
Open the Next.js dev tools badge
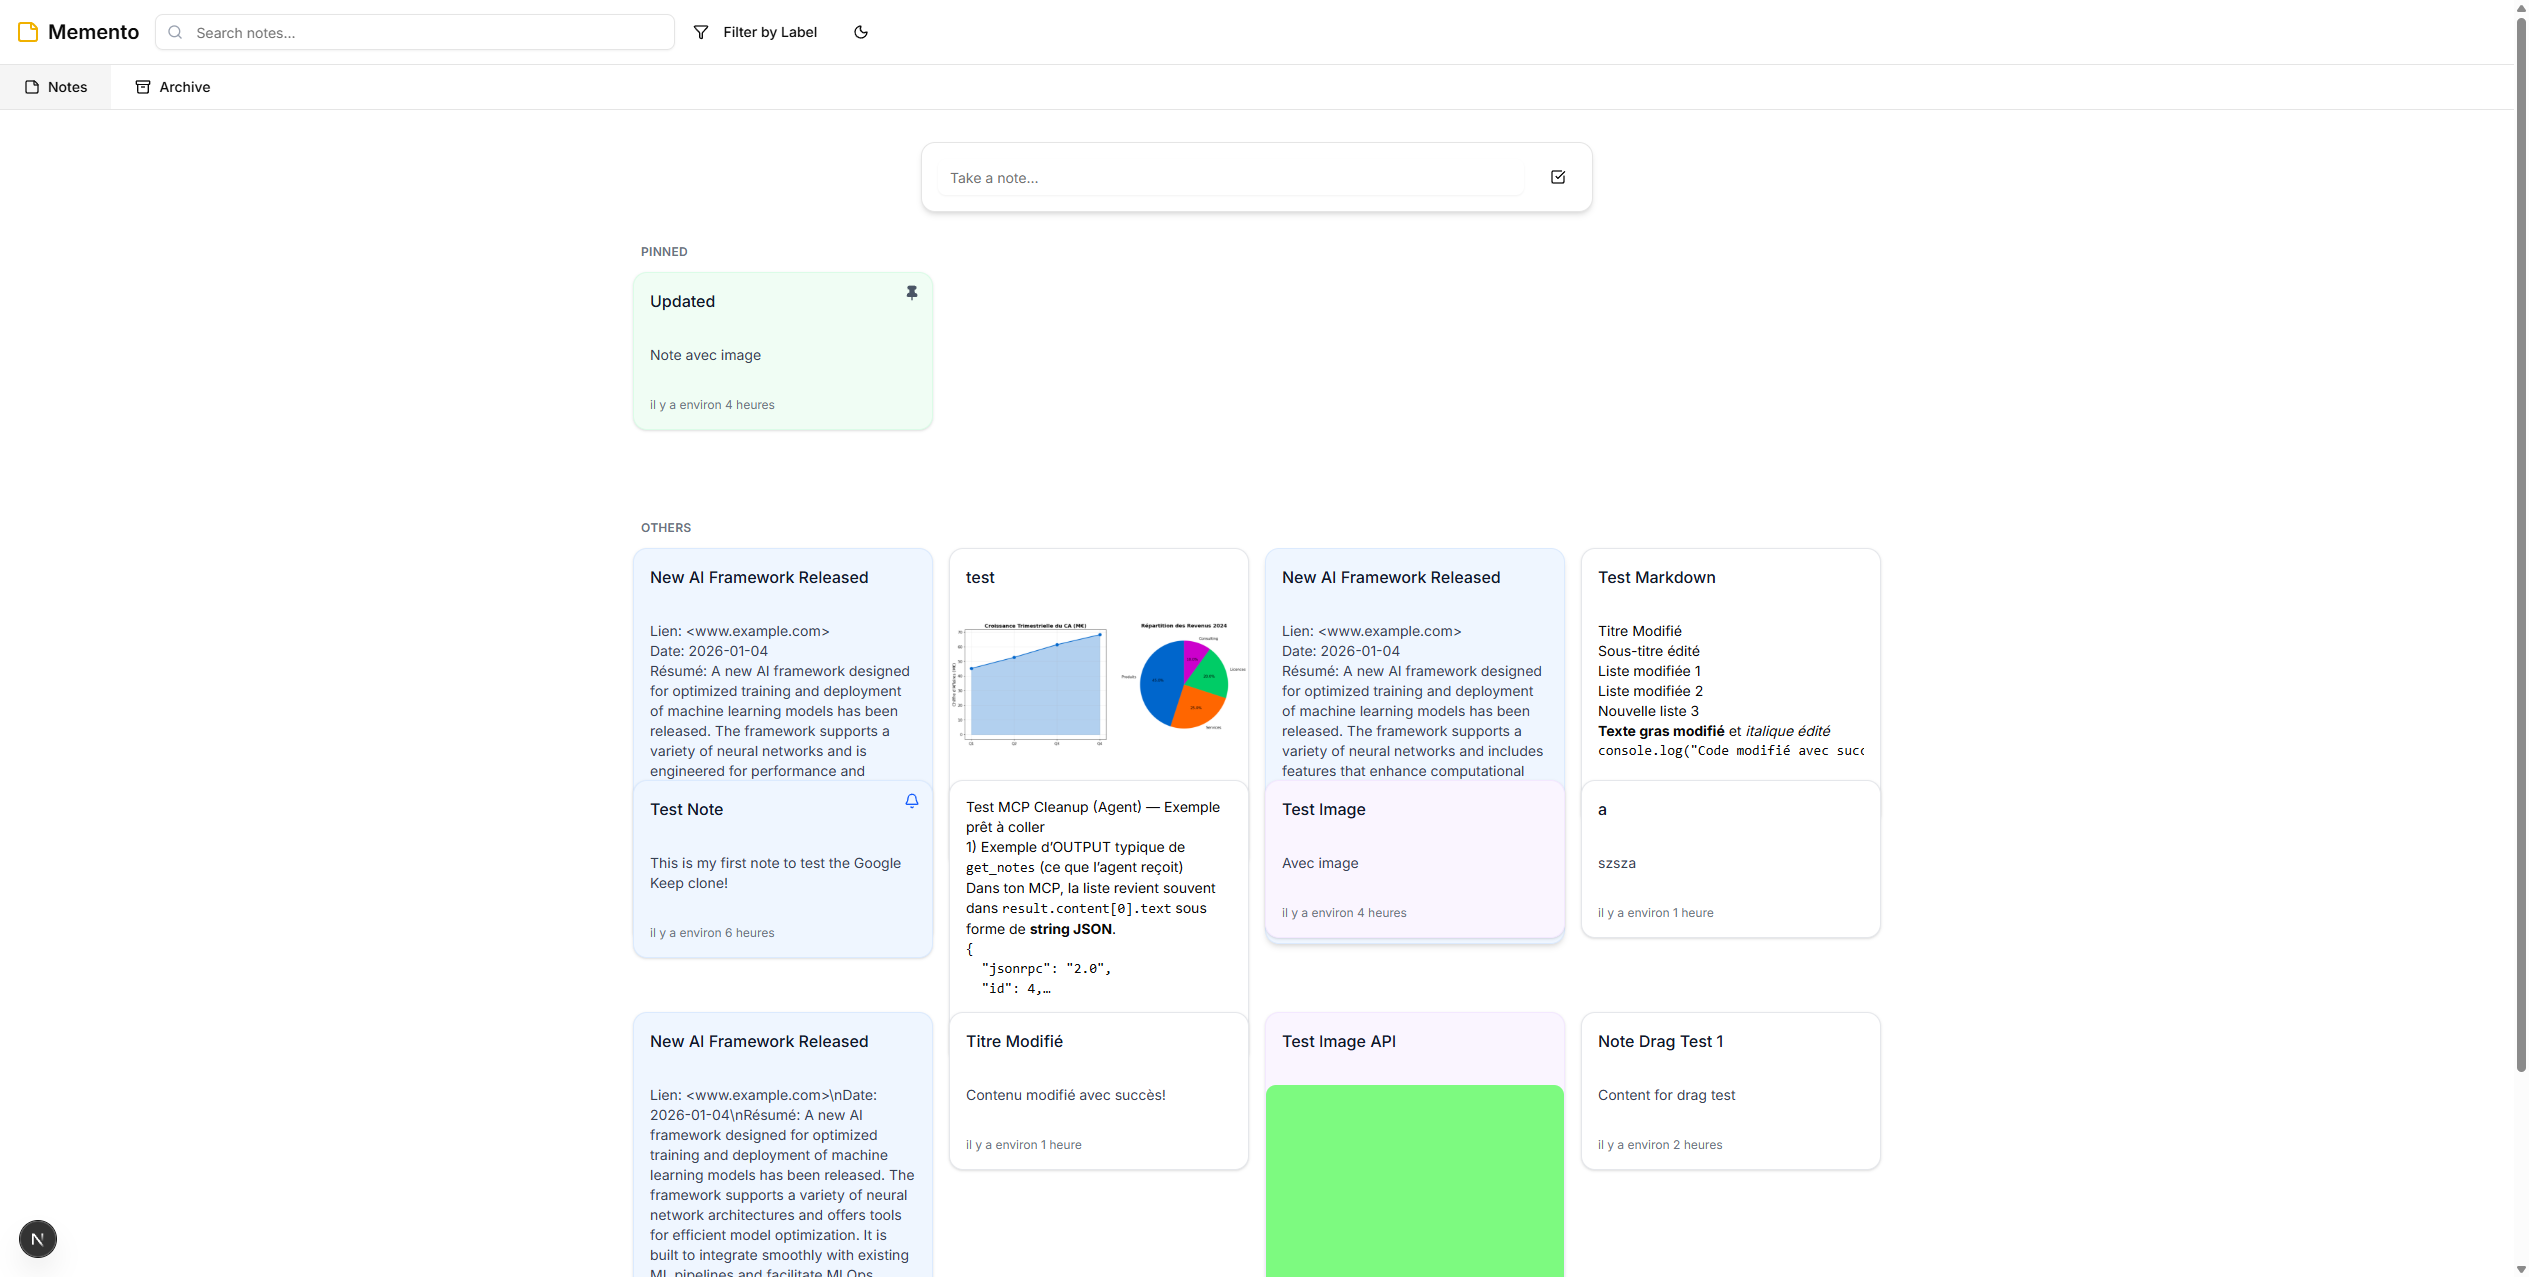(38, 1239)
